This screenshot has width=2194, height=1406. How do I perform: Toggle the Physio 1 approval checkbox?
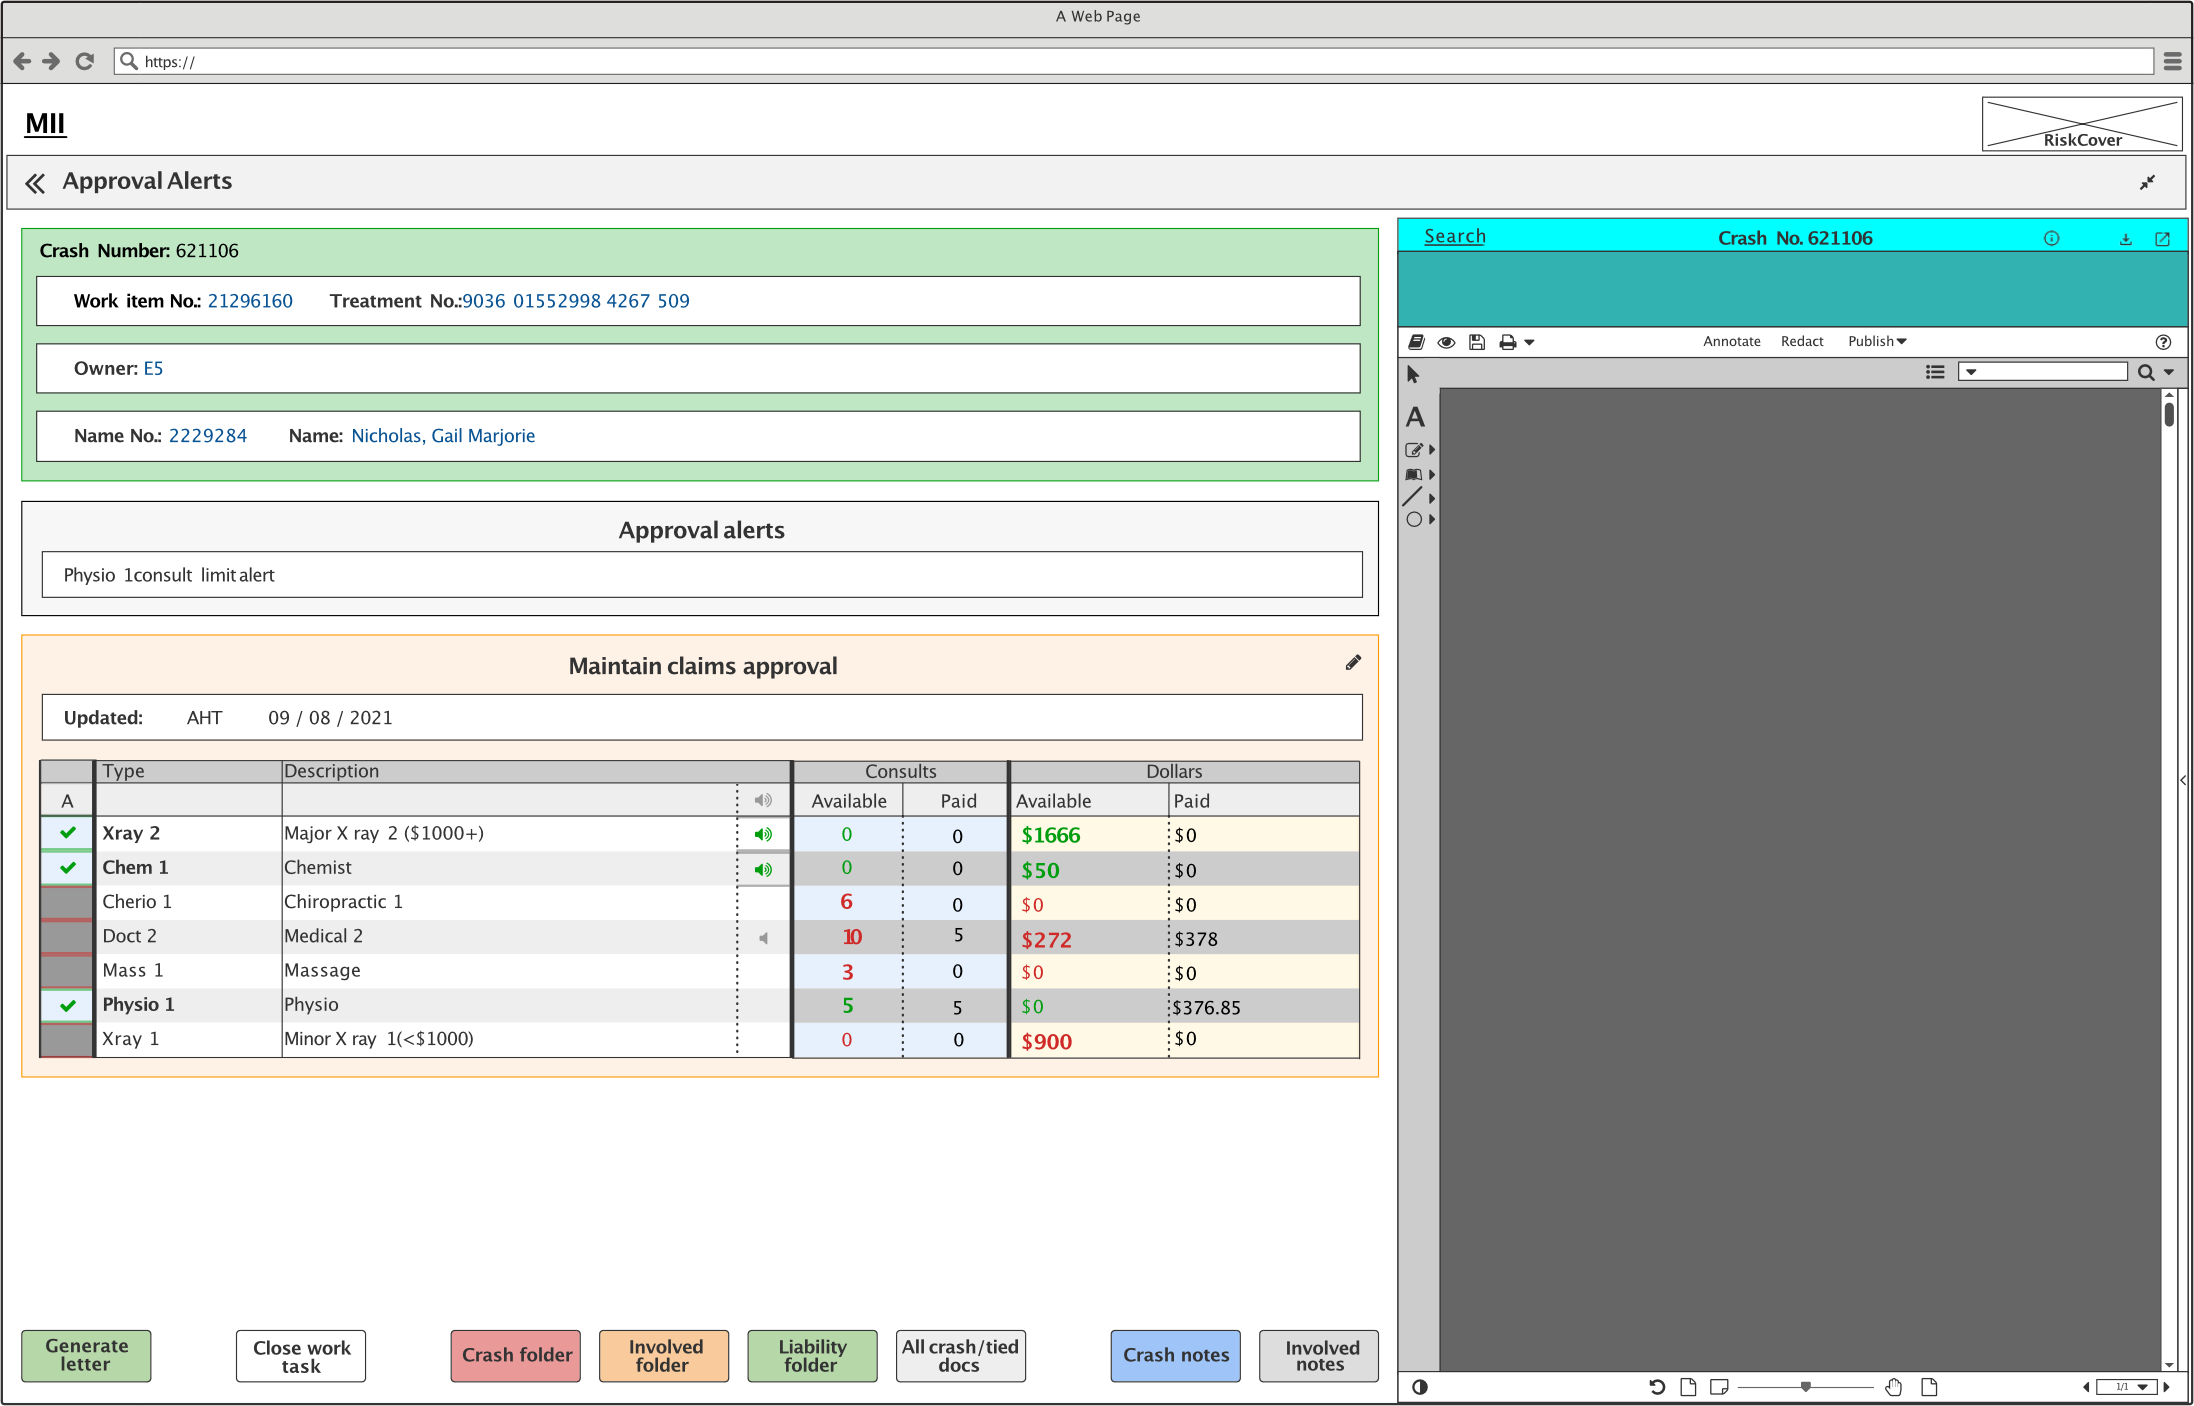[68, 1005]
